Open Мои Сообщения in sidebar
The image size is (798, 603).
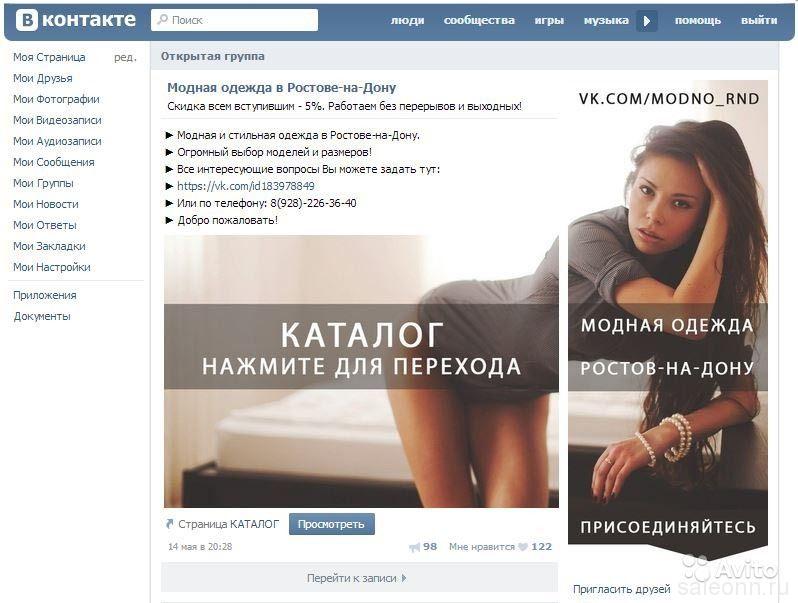[x=54, y=162]
